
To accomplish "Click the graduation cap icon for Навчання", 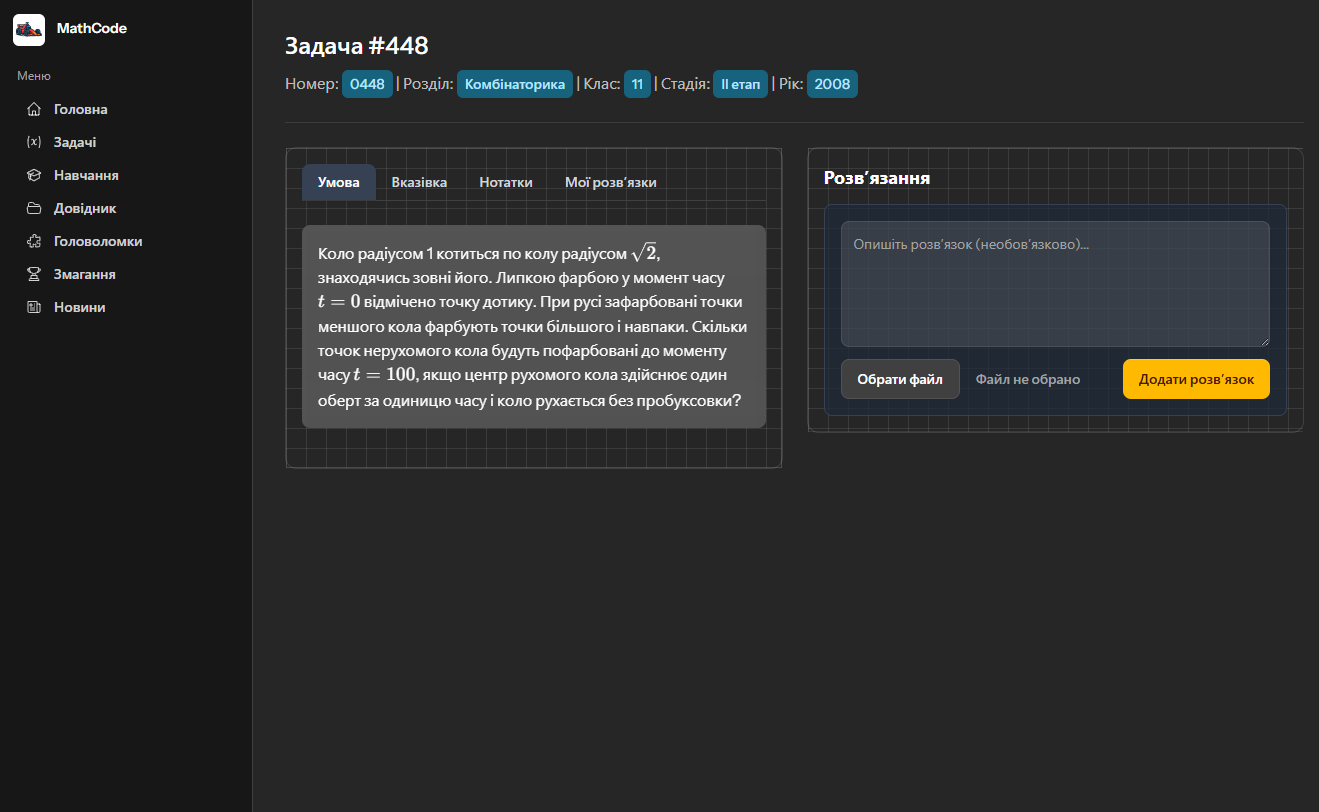I will (34, 175).
